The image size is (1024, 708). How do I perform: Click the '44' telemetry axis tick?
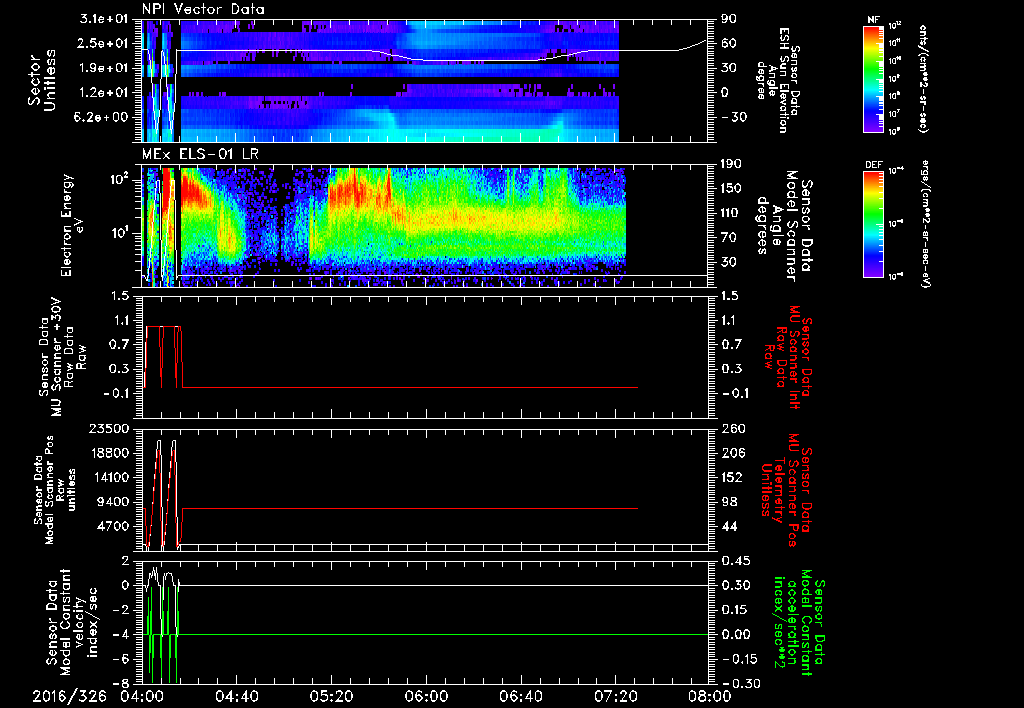(x=729, y=526)
